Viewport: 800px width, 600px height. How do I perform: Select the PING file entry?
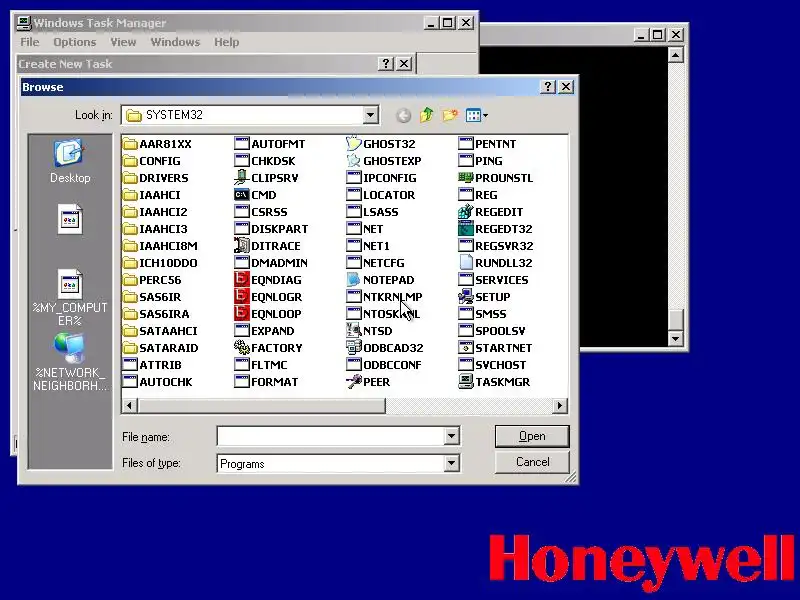click(x=481, y=161)
